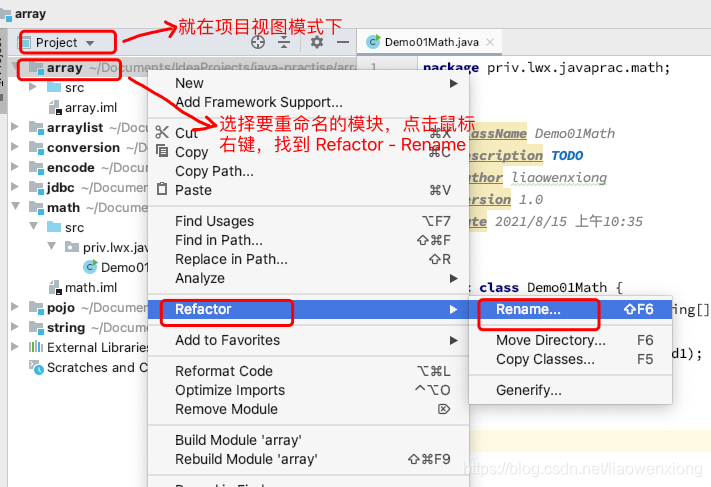
Task: Expand External Libraries node
Action: tap(15, 346)
